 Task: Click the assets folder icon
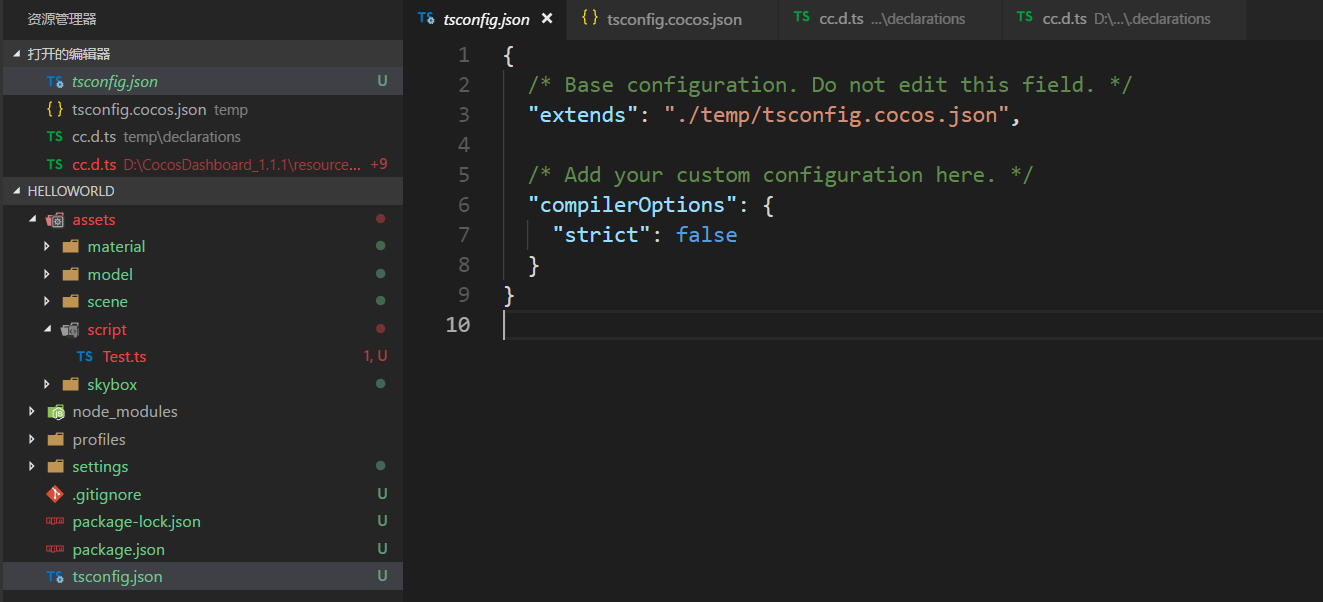pos(55,220)
